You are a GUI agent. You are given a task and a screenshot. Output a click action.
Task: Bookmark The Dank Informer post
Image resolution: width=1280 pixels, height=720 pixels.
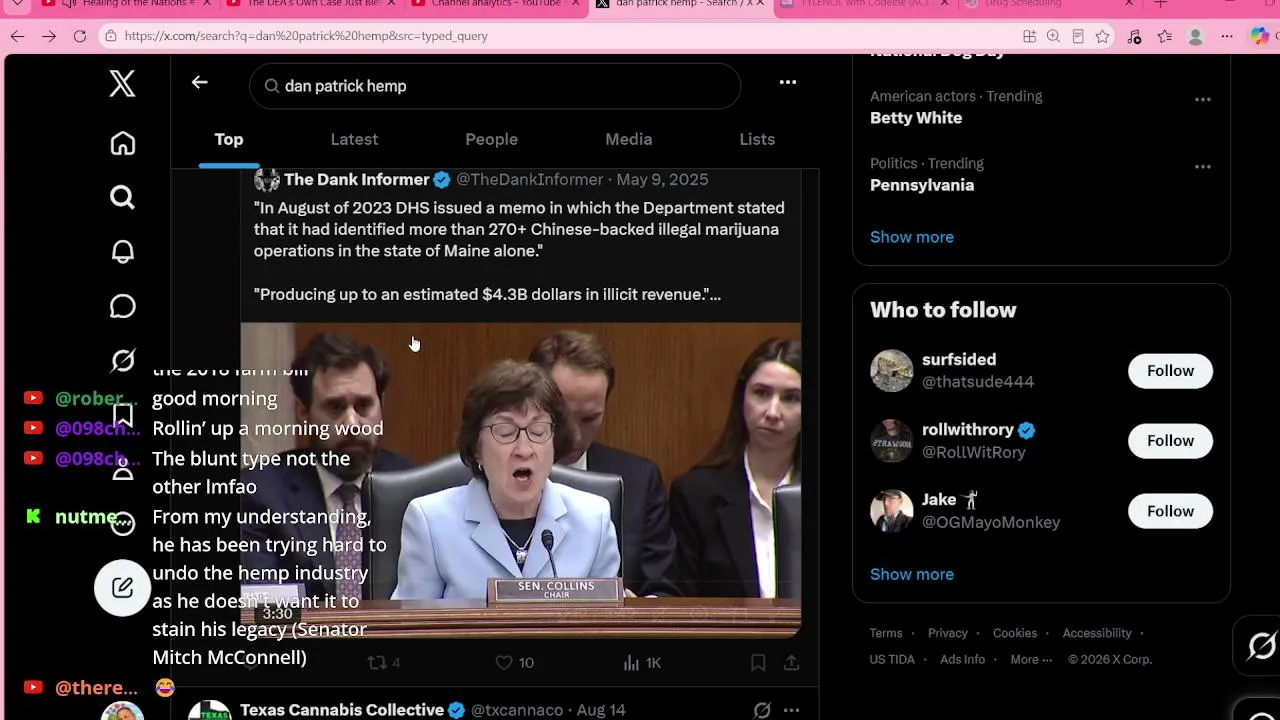click(758, 663)
